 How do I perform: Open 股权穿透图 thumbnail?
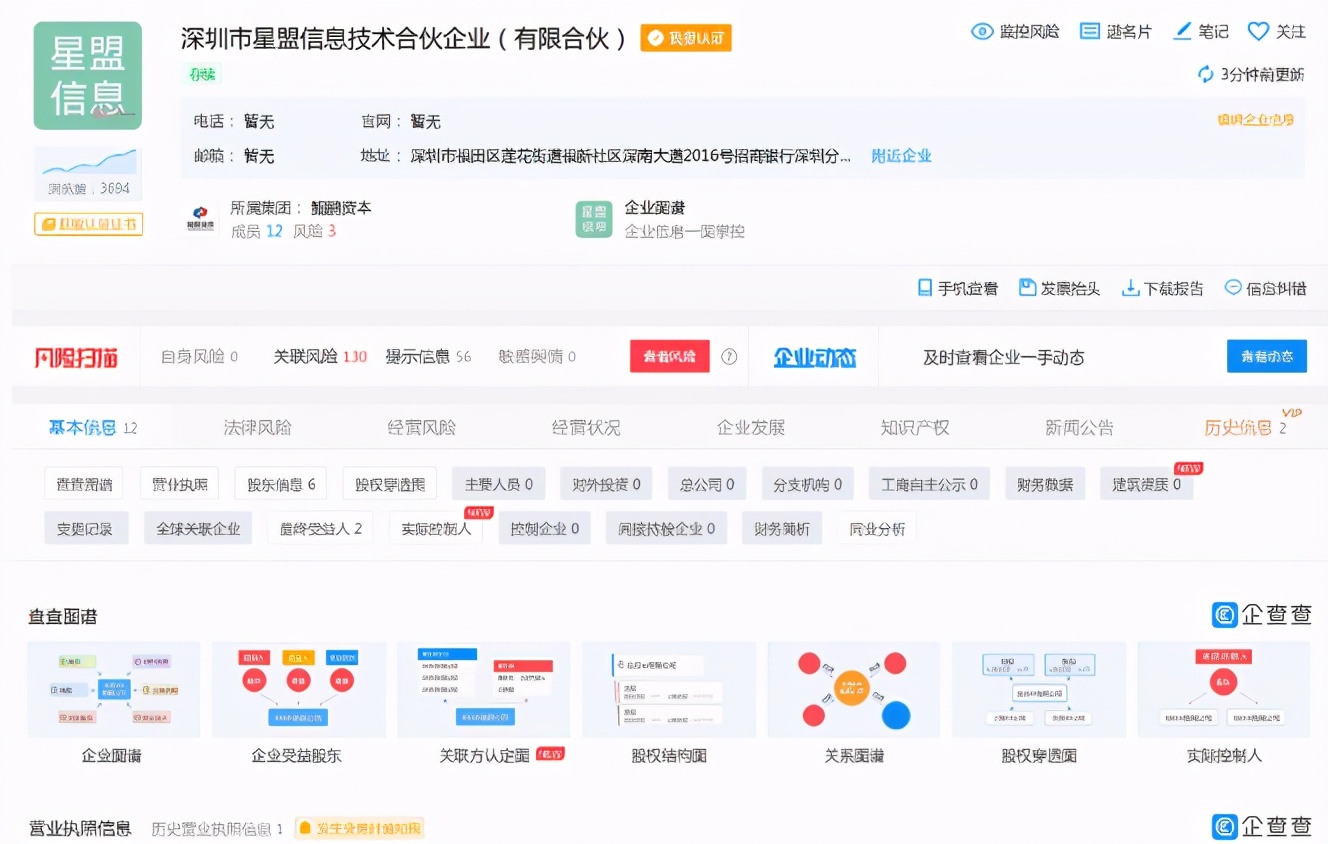click(1038, 690)
